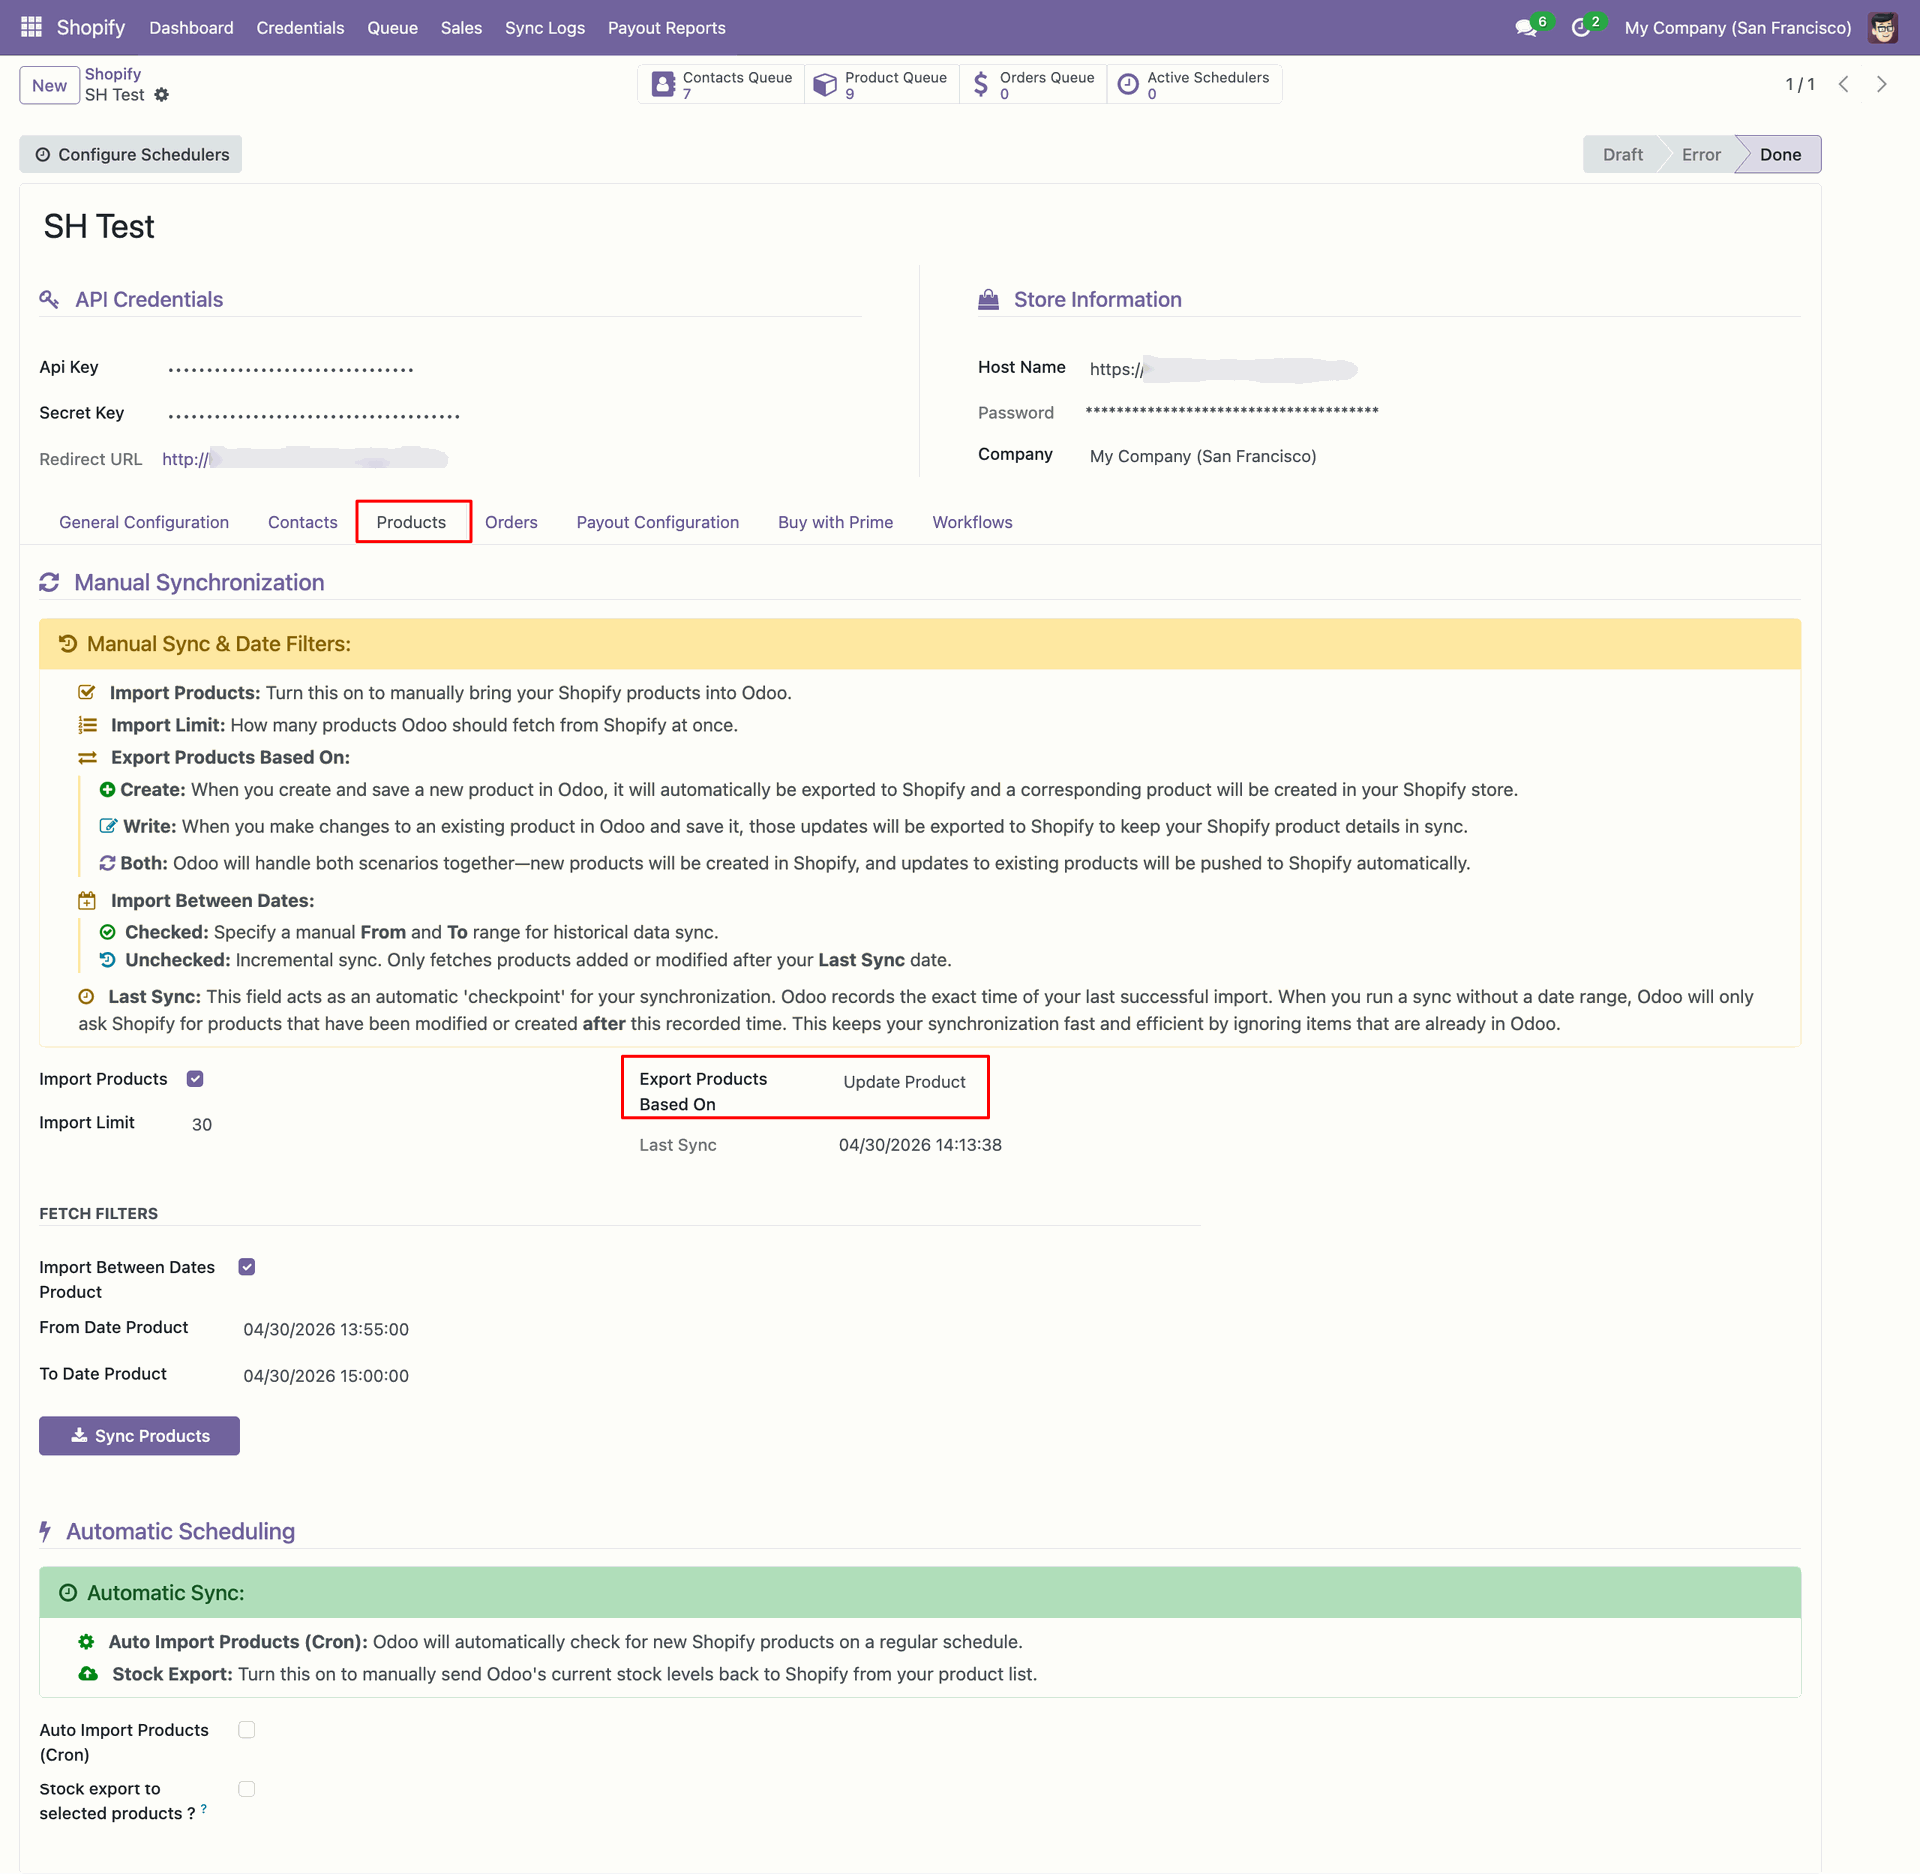
Task: Set status to Draft
Action: coord(1622,154)
